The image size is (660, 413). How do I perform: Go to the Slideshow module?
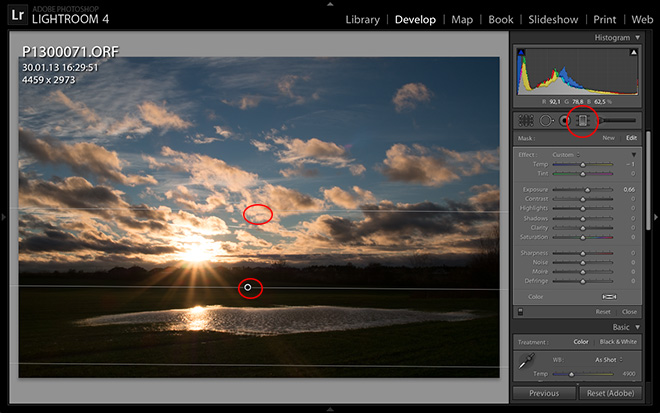[x=553, y=20]
